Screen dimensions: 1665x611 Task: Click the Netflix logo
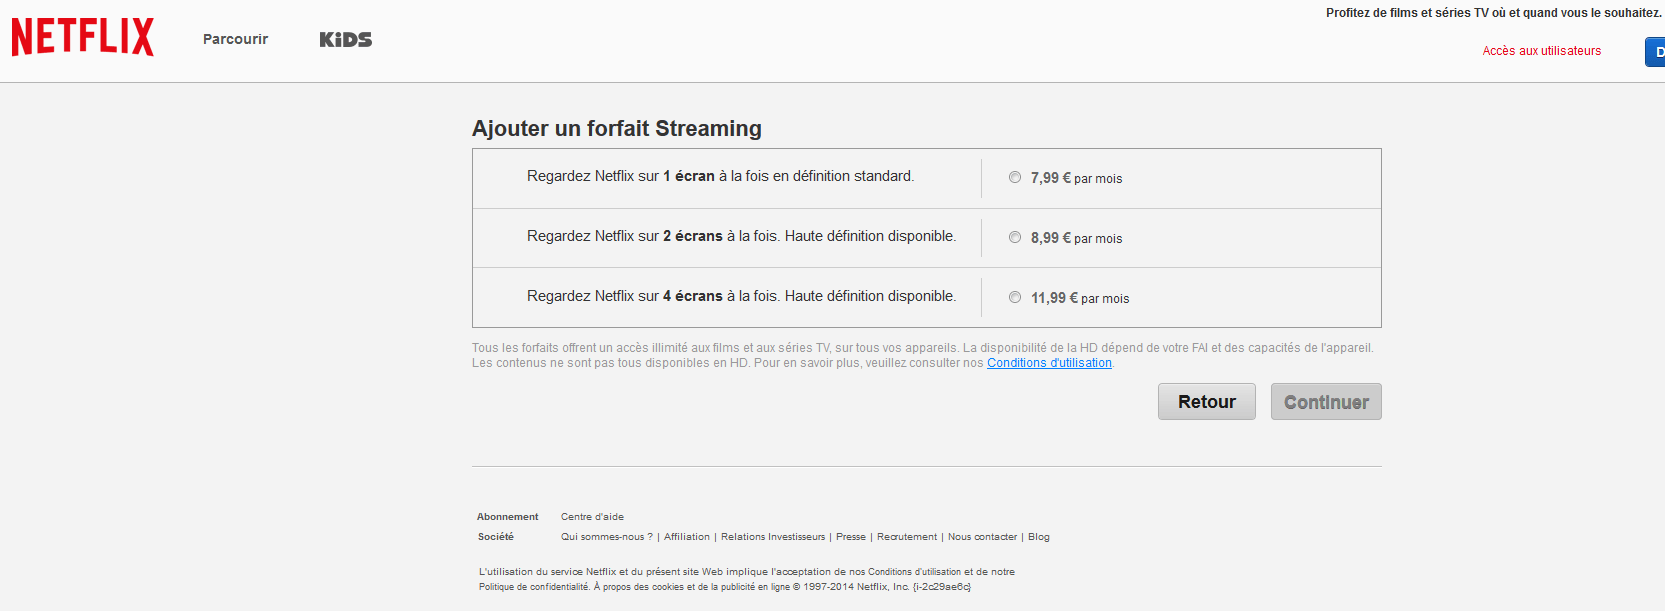coord(83,37)
